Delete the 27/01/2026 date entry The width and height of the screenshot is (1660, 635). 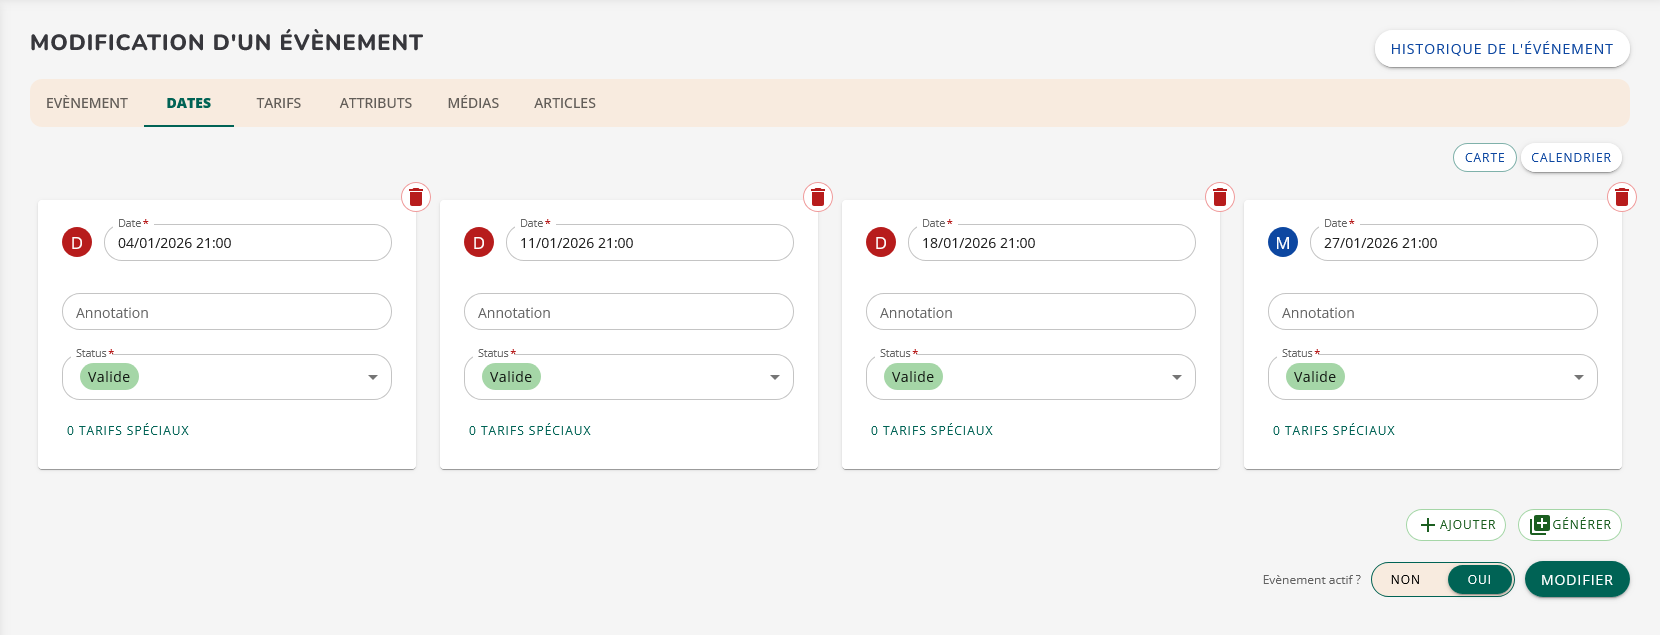[x=1622, y=197]
